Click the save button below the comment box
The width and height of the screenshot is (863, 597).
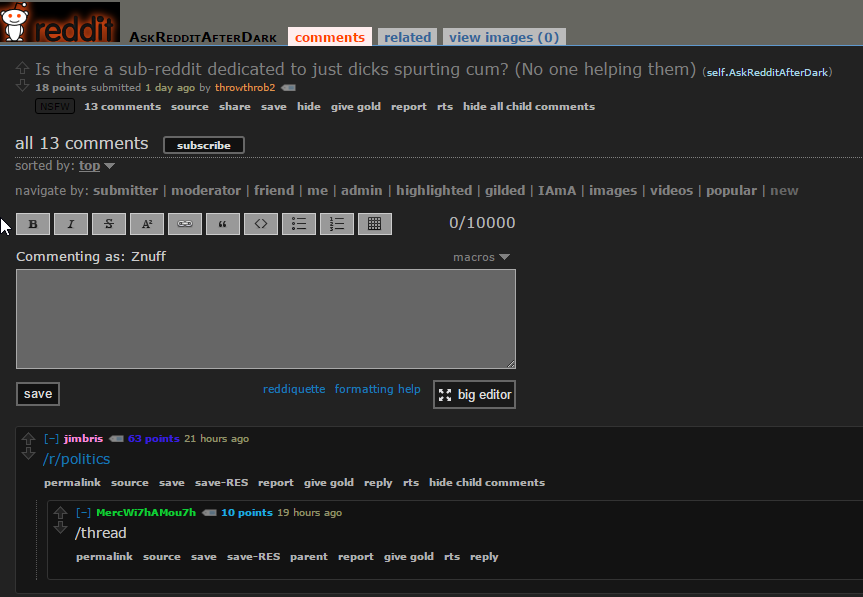[38, 394]
